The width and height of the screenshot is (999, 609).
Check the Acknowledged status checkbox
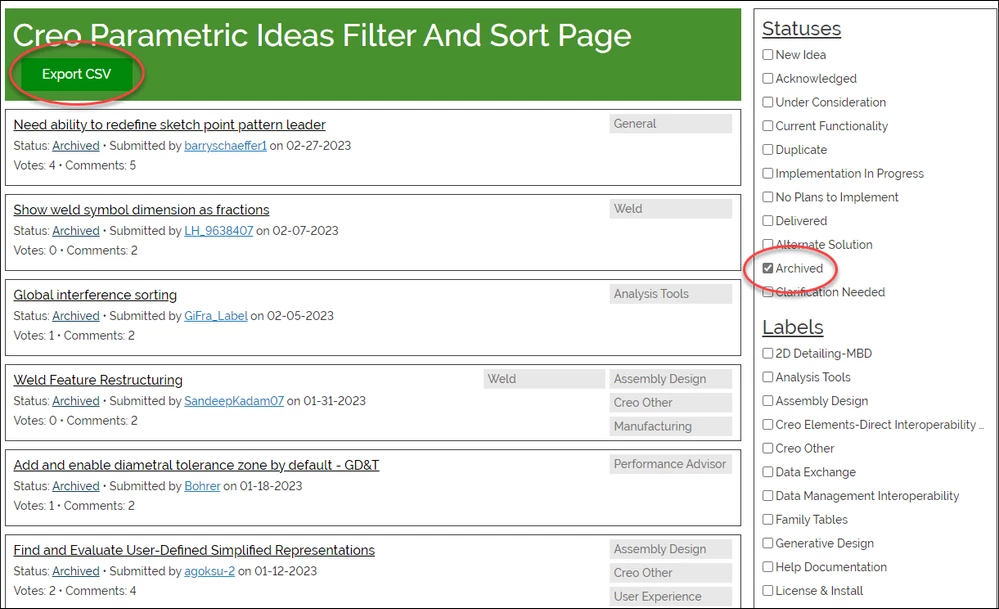[768, 78]
